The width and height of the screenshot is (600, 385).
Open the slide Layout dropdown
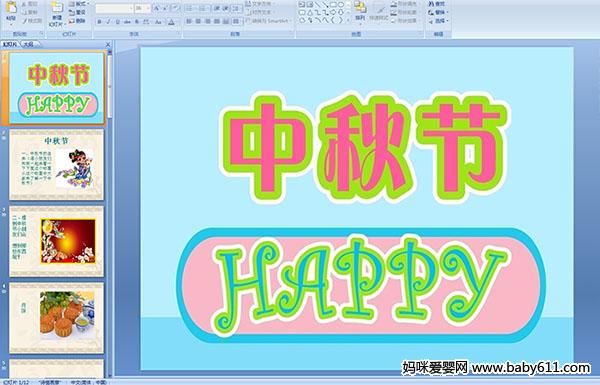pos(78,4)
